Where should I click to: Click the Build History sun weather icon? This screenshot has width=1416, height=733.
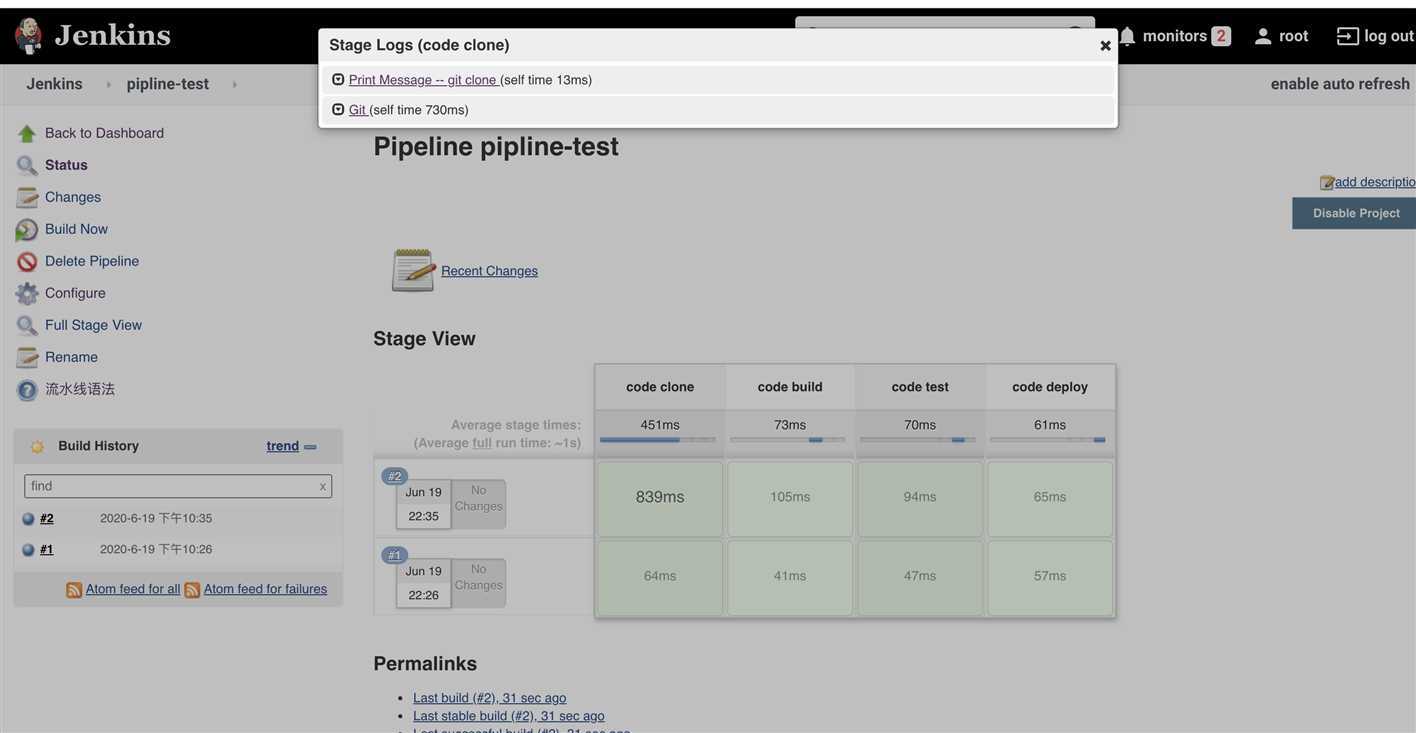click(x=37, y=447)
